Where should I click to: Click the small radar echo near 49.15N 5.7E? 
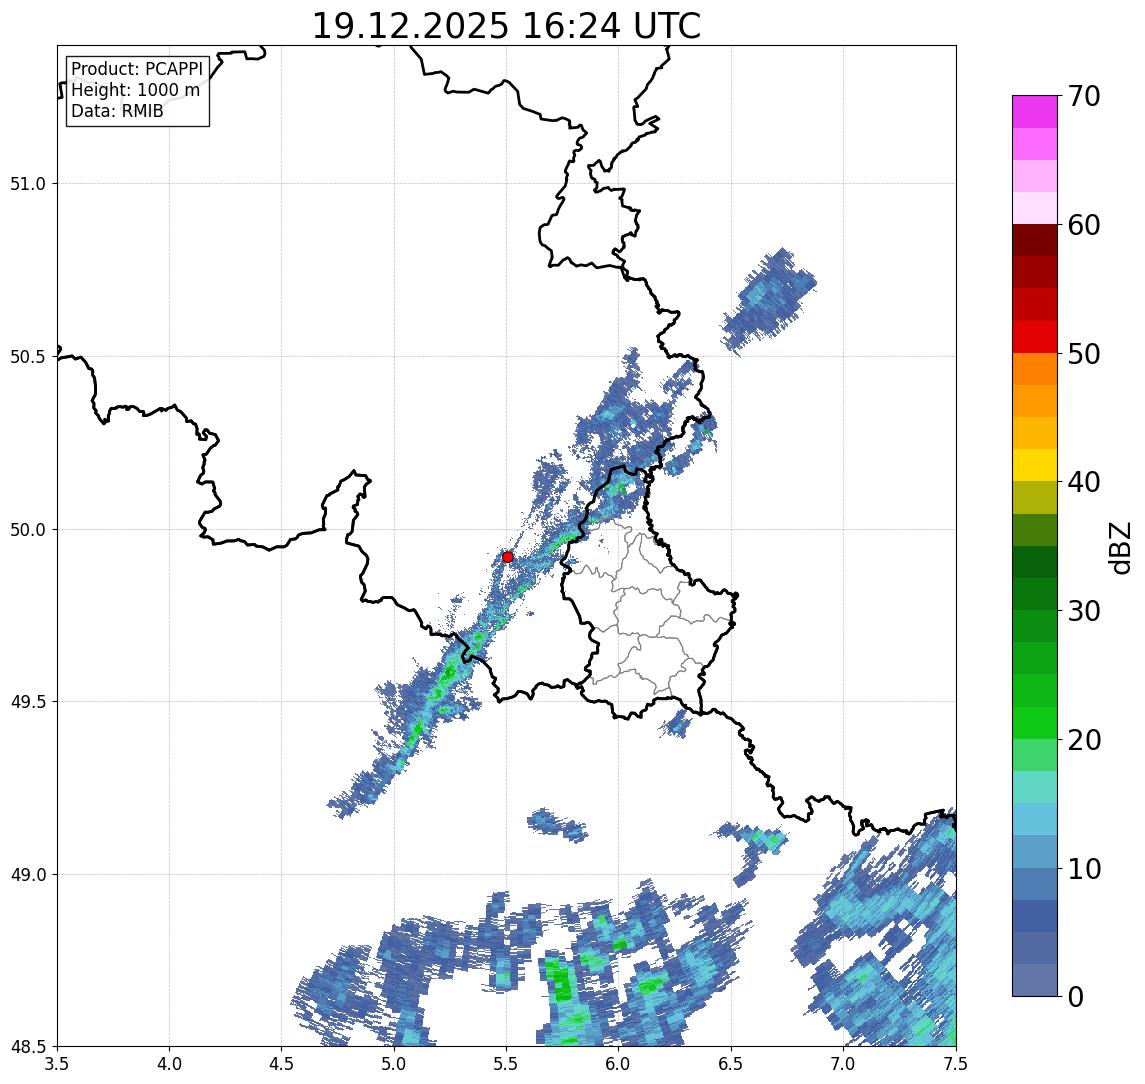click(x=557, y=825)
